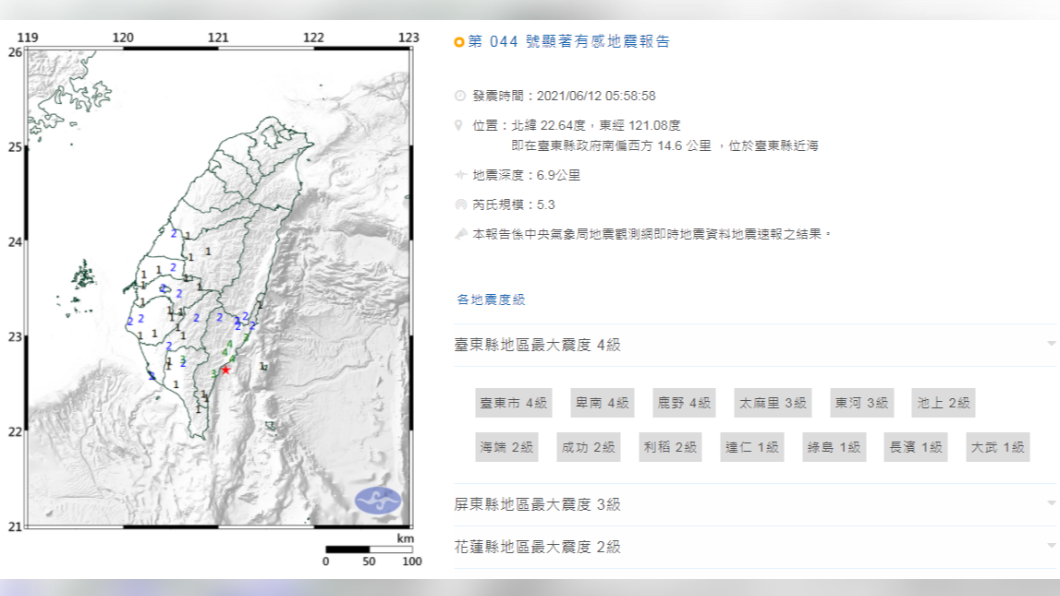This screenshot has width=1060, height=596.
Task: Click the 綠島 1級 tag
Action: tap(834, 447)
